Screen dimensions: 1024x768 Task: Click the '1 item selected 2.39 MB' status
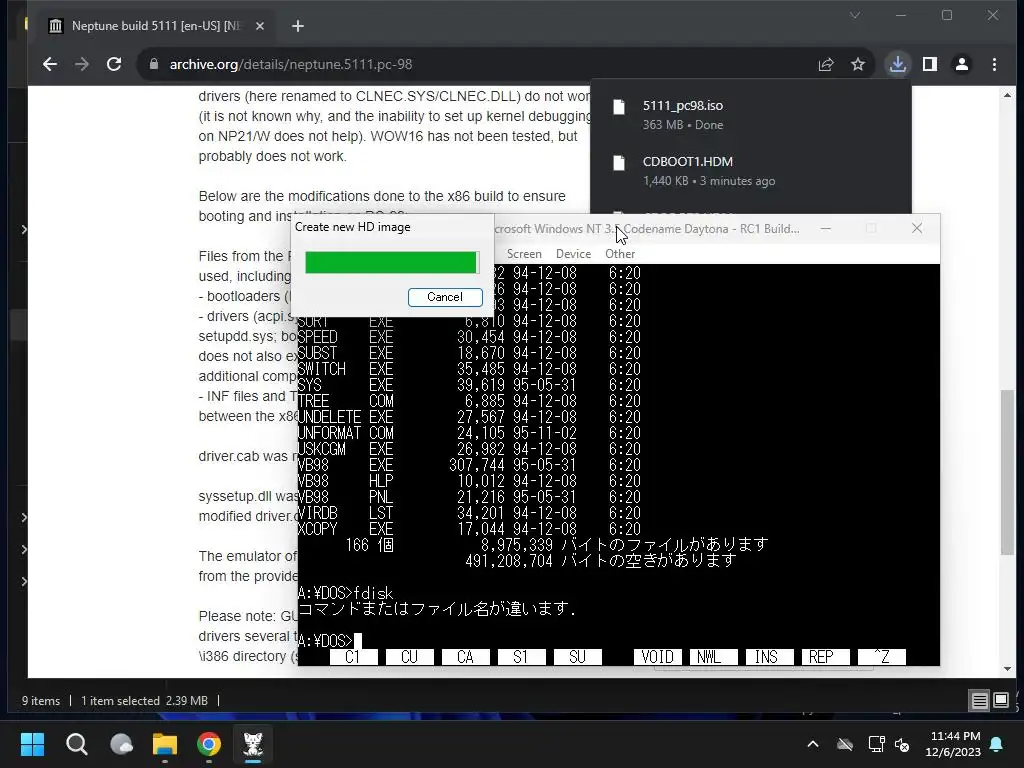[144, 701]
